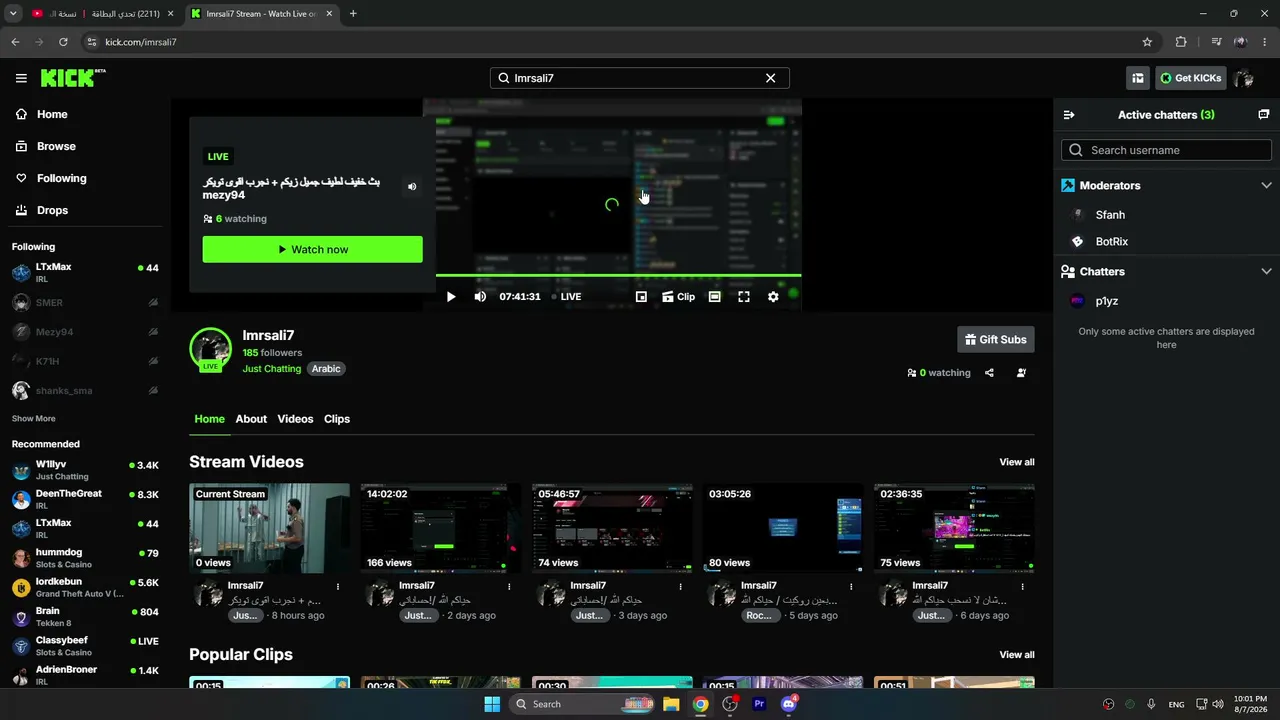The image size is (1280, 720).
Task: Switch to the About tab
Action: [x=251, y=419]
